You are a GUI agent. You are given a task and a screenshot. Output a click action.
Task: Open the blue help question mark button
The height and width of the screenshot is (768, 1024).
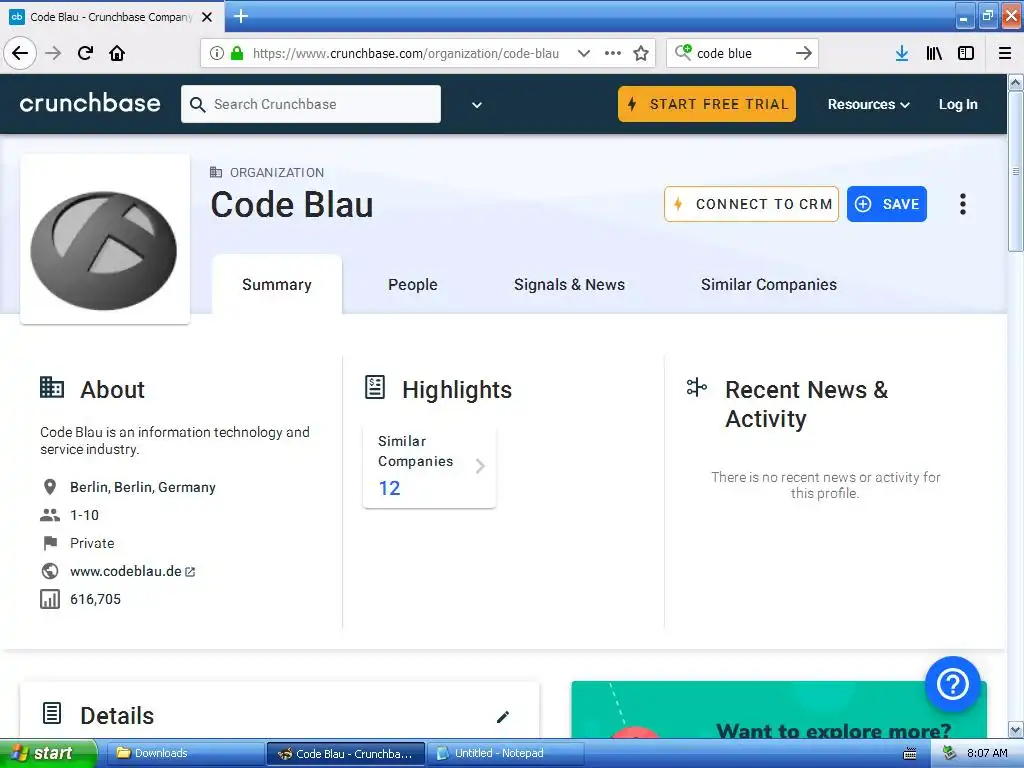point(952,684)
